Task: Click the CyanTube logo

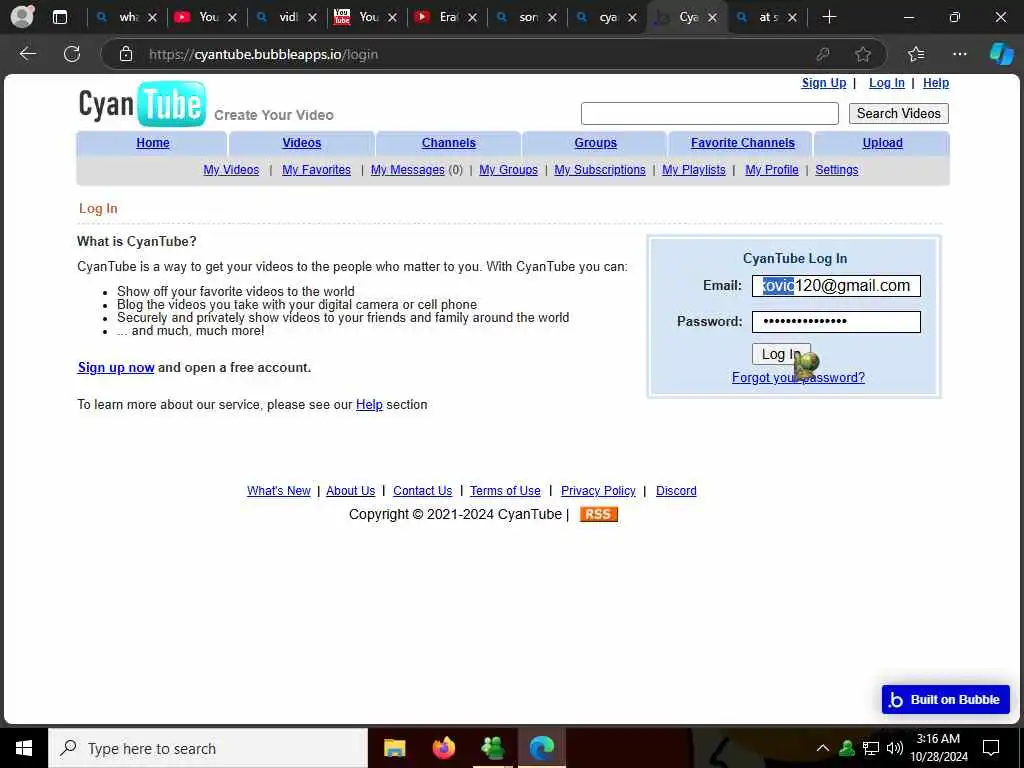Action: (x=142, y=103)
